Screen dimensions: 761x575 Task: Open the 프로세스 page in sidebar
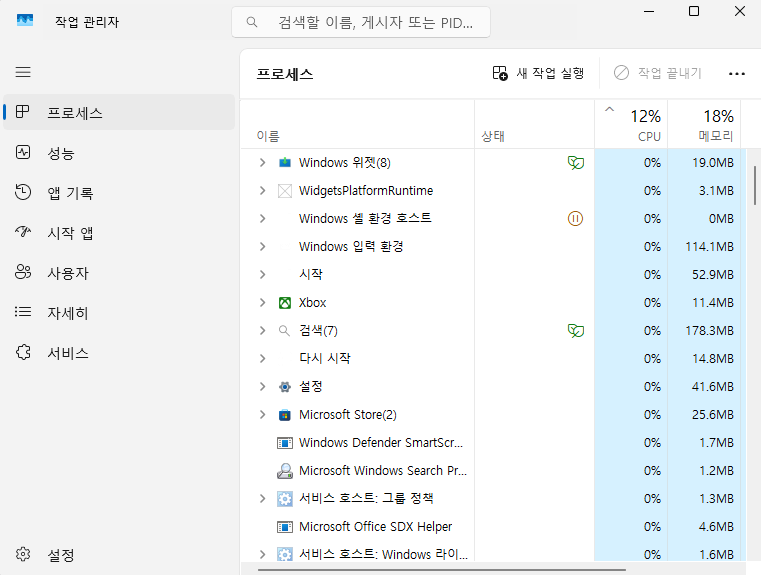coord(119,112)
